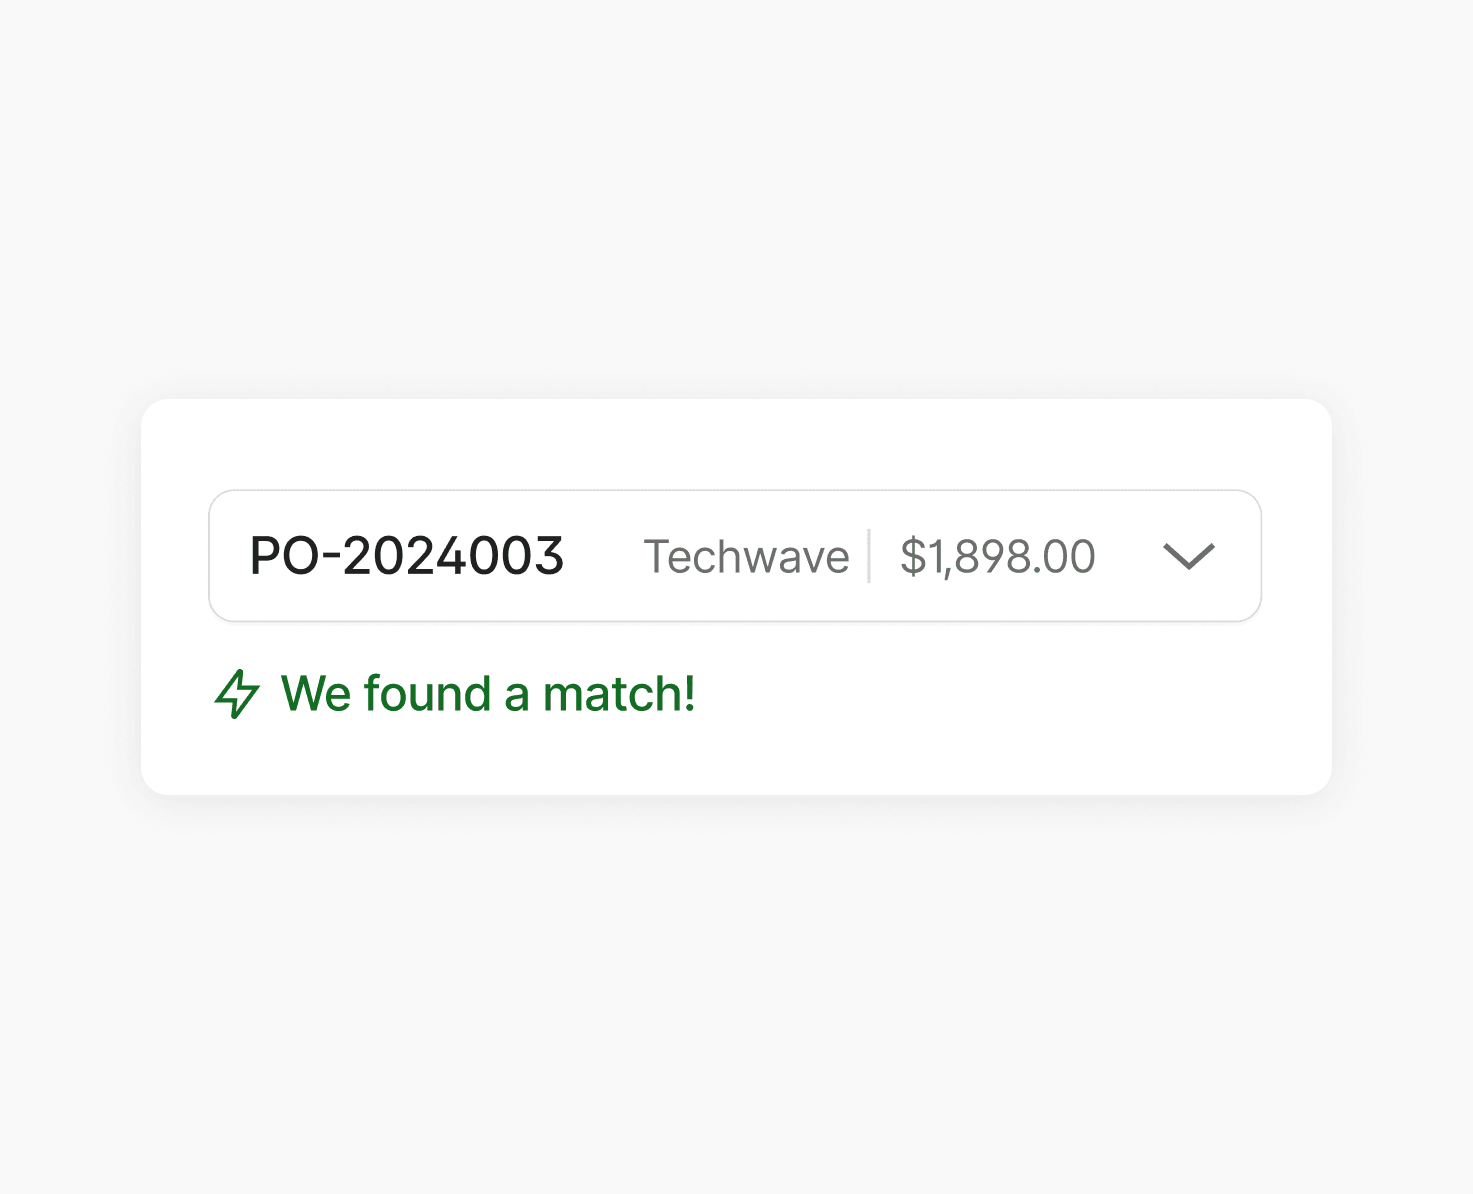Click the $1,898.00 amount
This screenshot has width=1473, height=1194.
click(x=997, y=557)
